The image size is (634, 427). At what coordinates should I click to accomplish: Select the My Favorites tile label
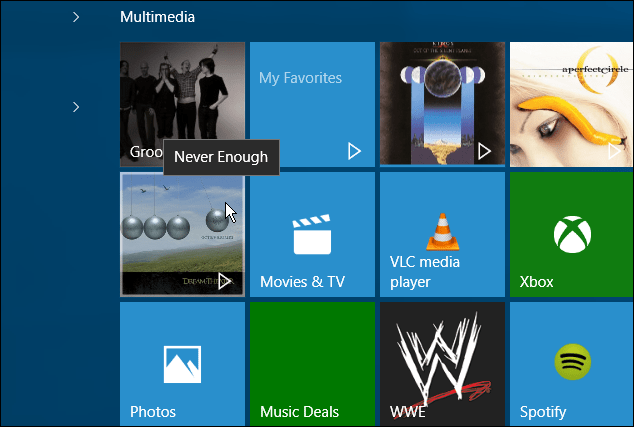(300, 78)
